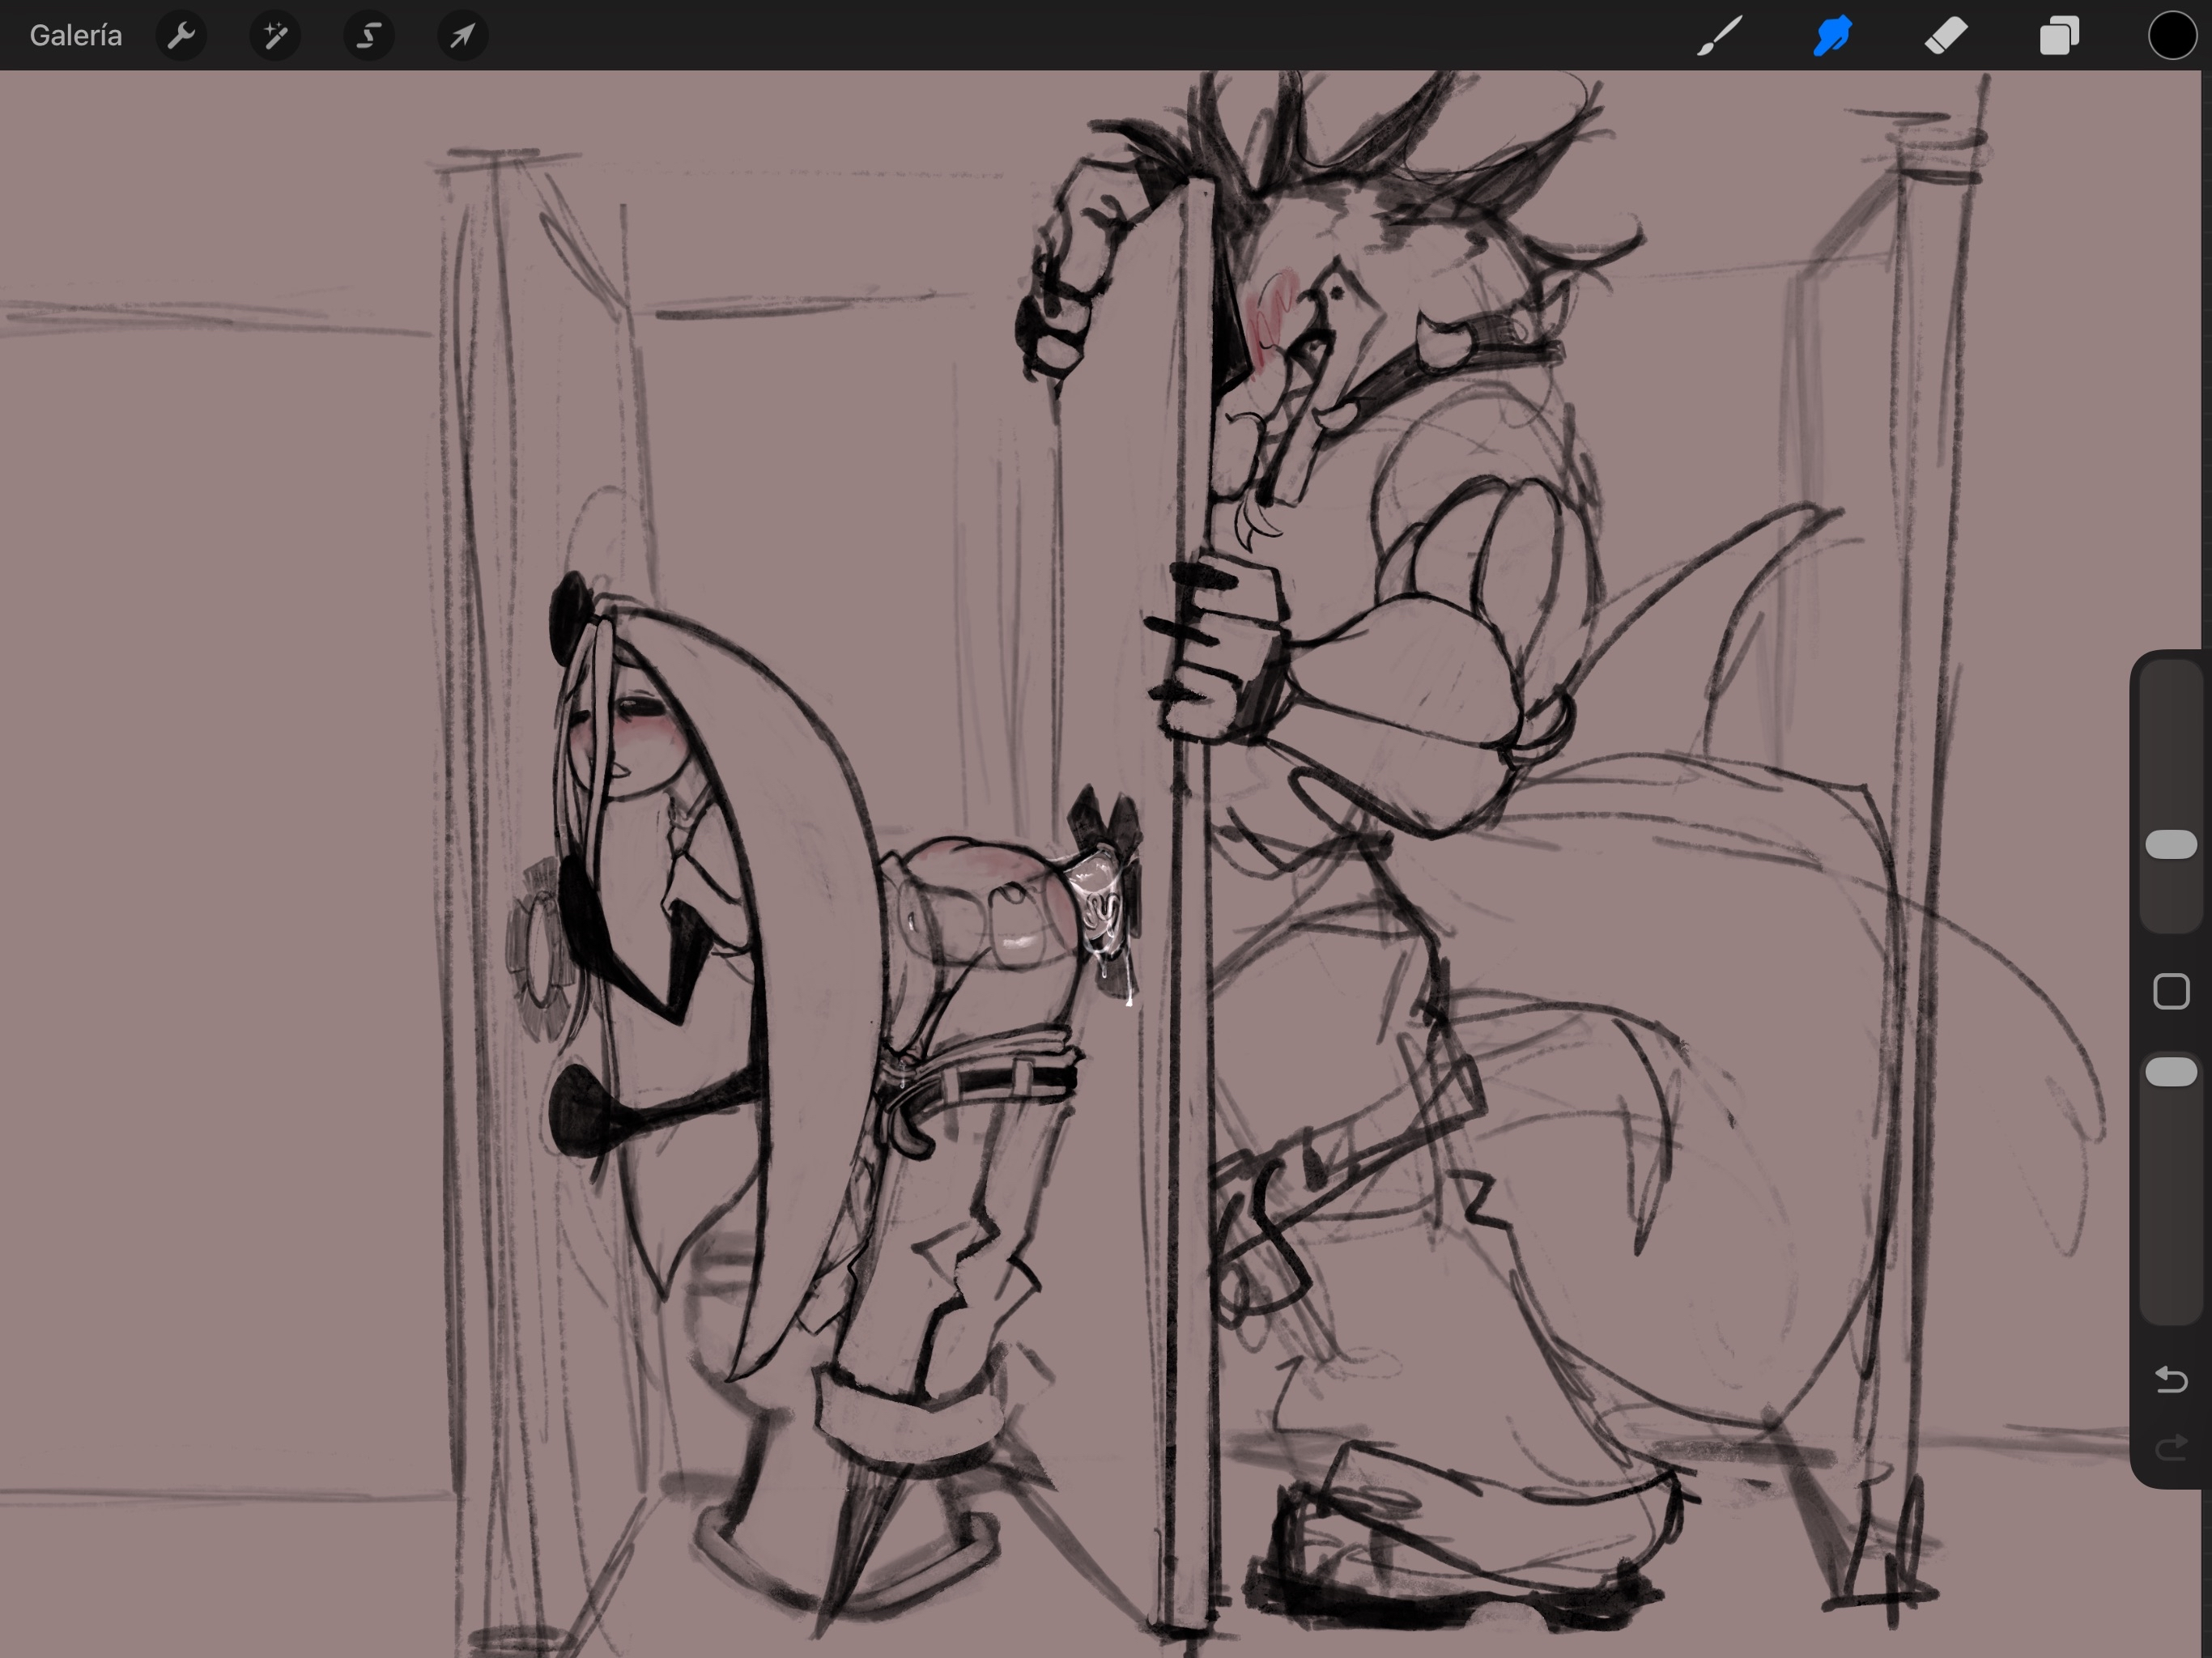
Task: Open the Layers panel
Action: click(x=2059, y=36)
